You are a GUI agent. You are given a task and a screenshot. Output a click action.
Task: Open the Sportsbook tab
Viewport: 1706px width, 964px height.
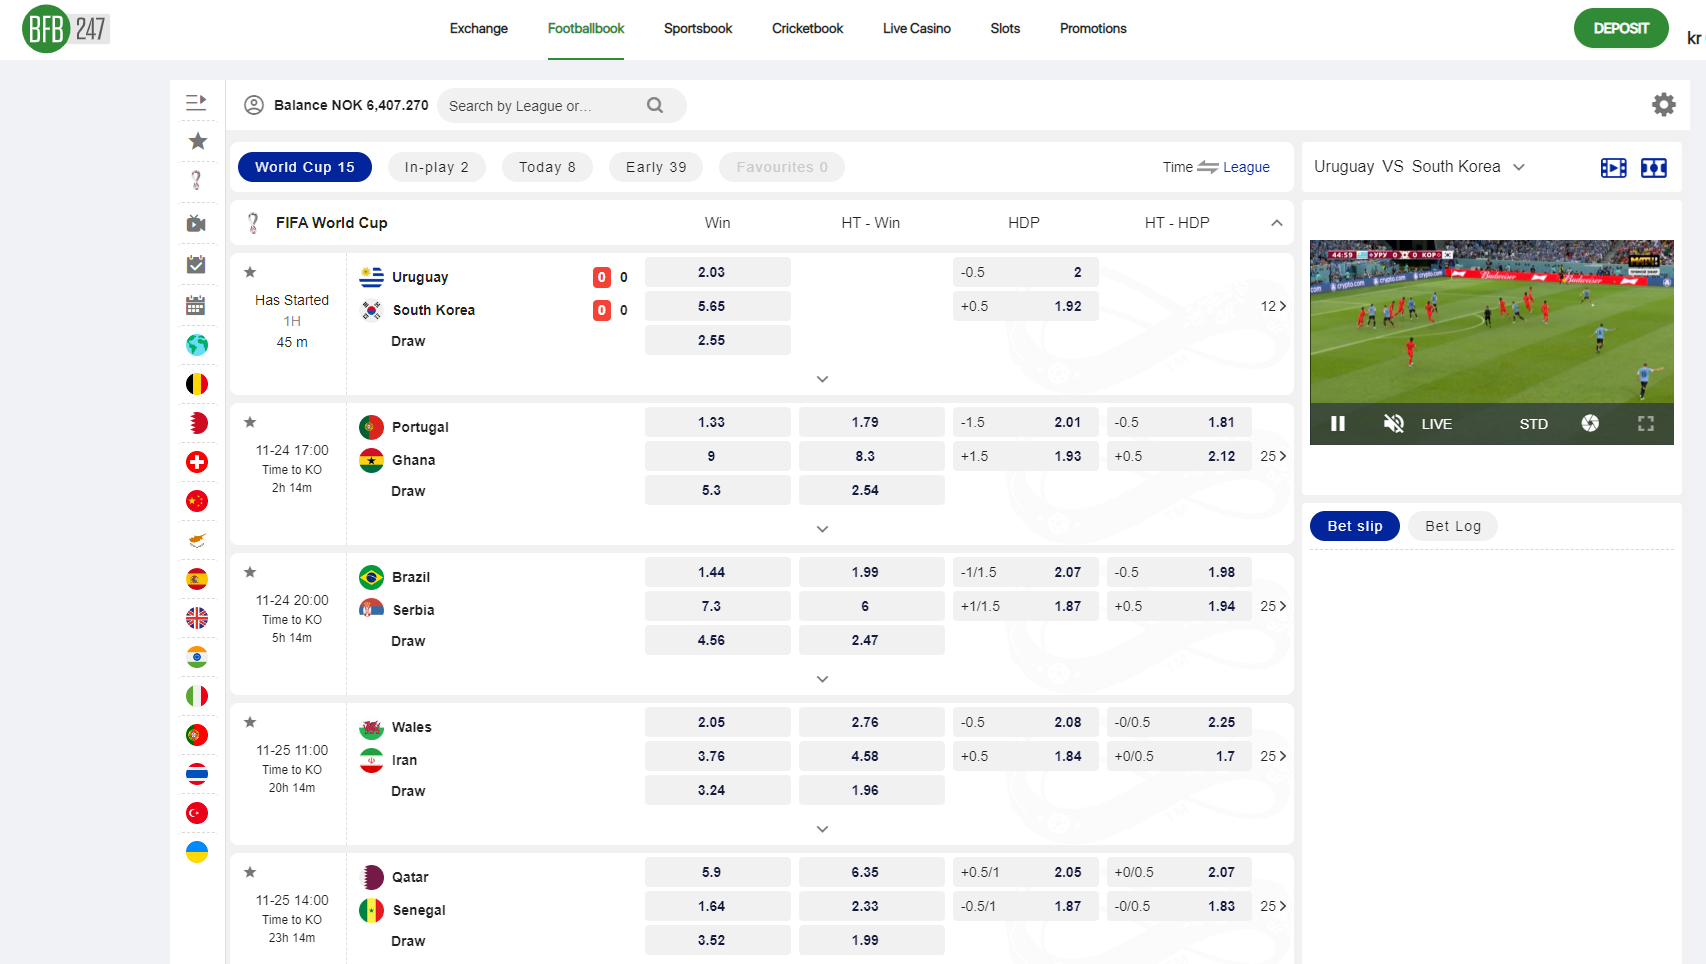click(697, 29)
